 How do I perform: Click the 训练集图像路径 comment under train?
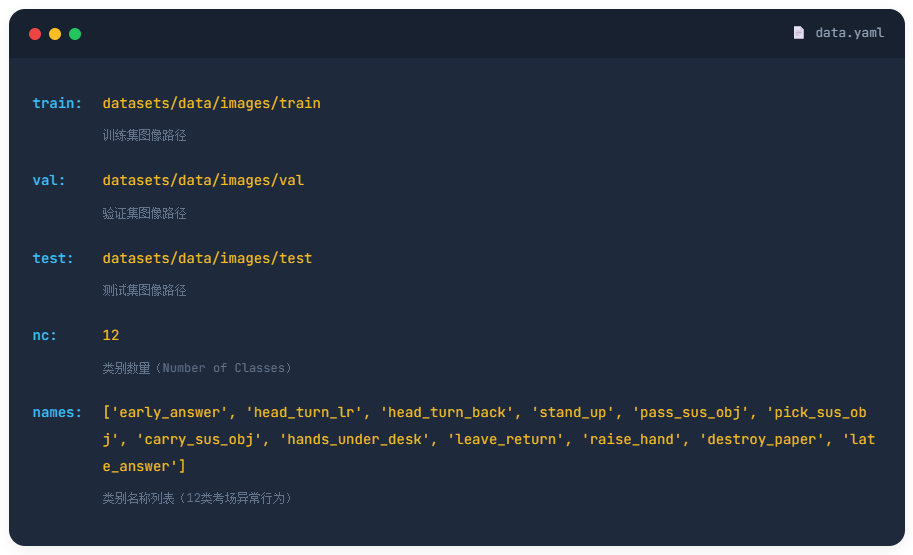coord(144,135)
